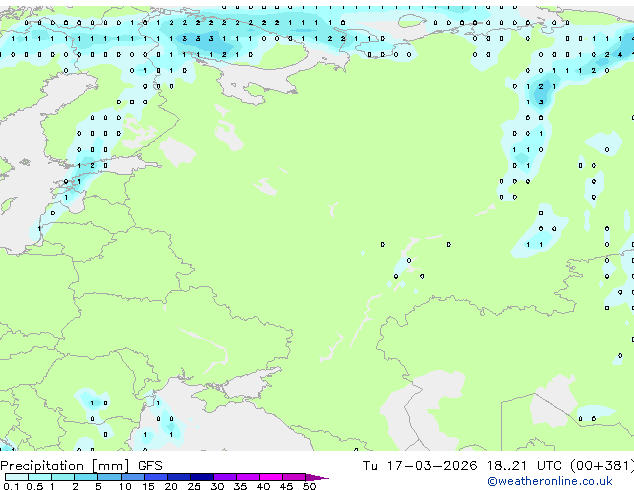Click the legend arrow tip above 50 mm

(x=317, y=477)
